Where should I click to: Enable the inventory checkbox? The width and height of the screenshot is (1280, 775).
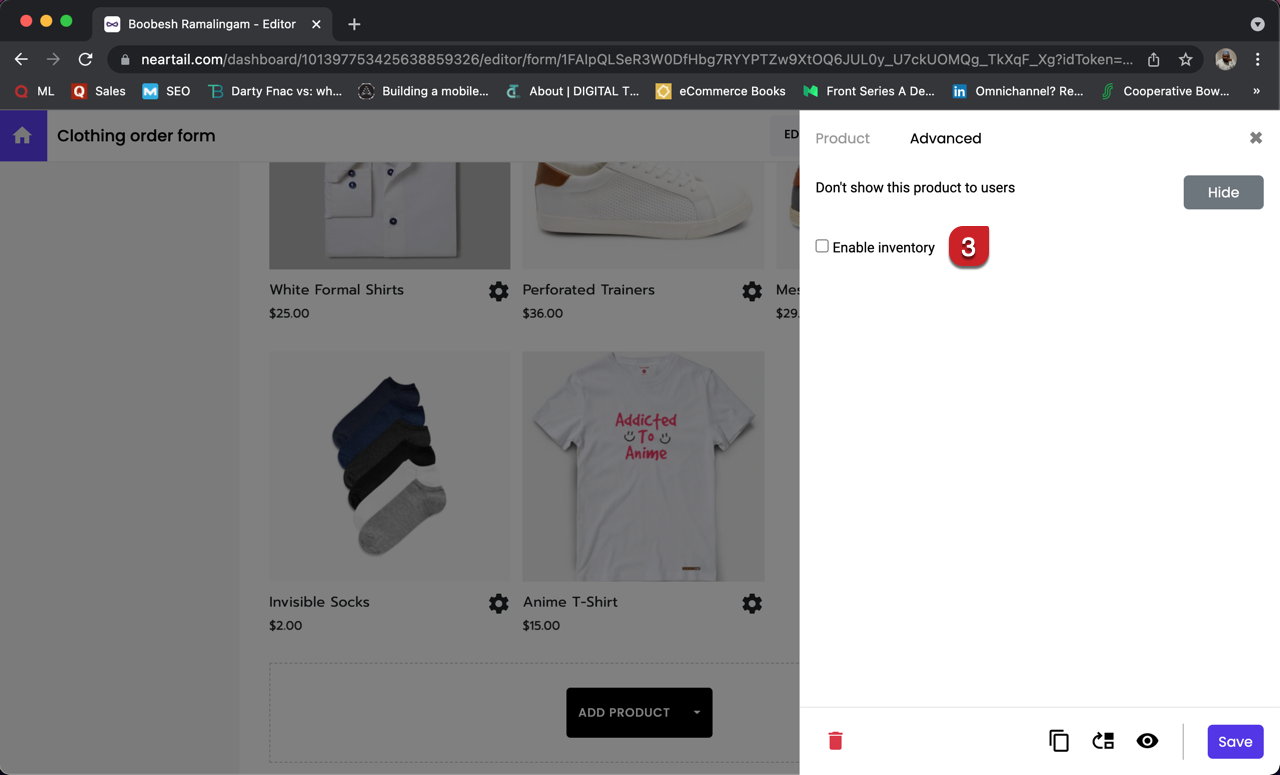pos(821,245)
